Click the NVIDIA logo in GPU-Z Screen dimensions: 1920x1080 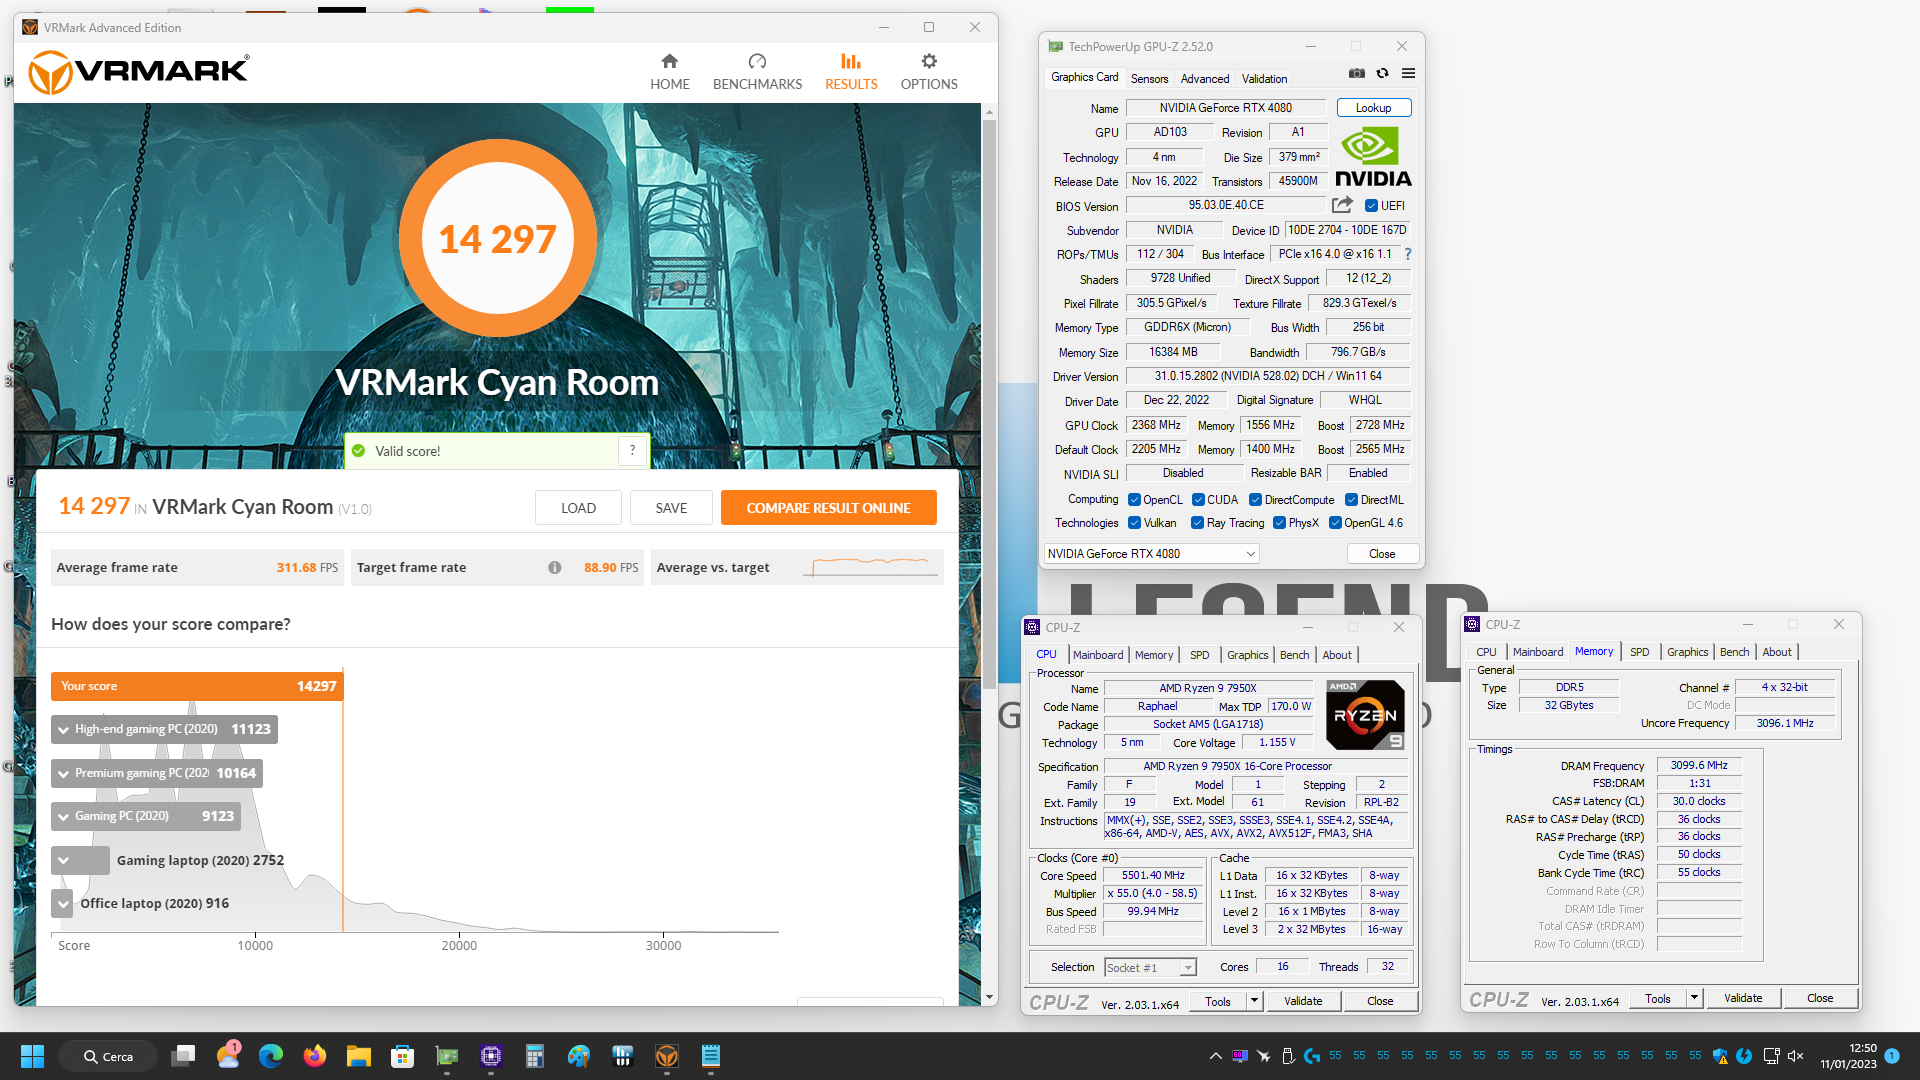1373,157
